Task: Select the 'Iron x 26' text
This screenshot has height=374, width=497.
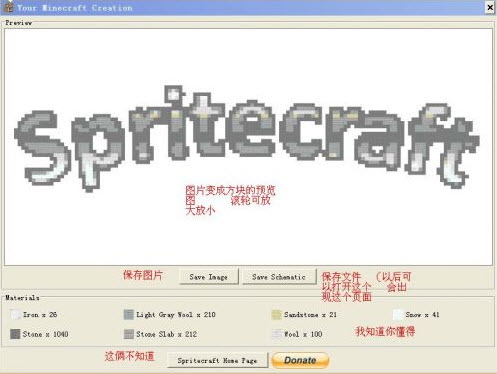Action: point(40,314)
